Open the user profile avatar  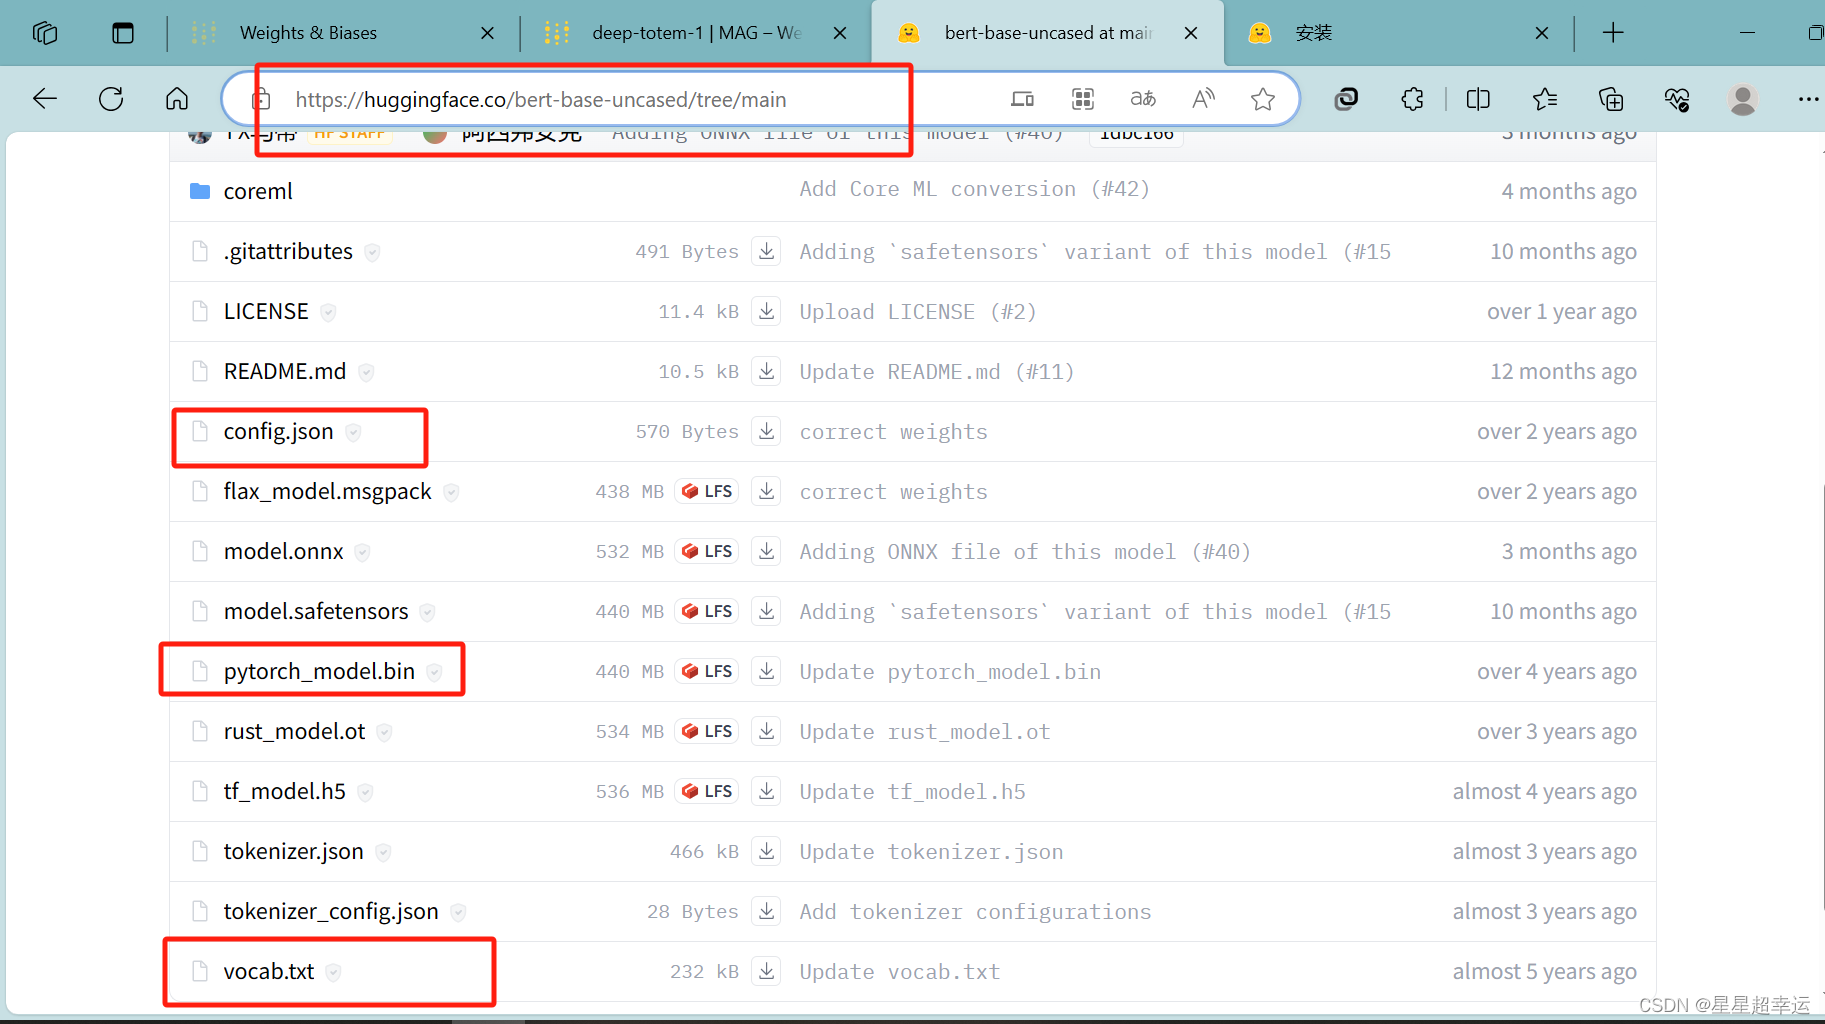pos(1743,99)
